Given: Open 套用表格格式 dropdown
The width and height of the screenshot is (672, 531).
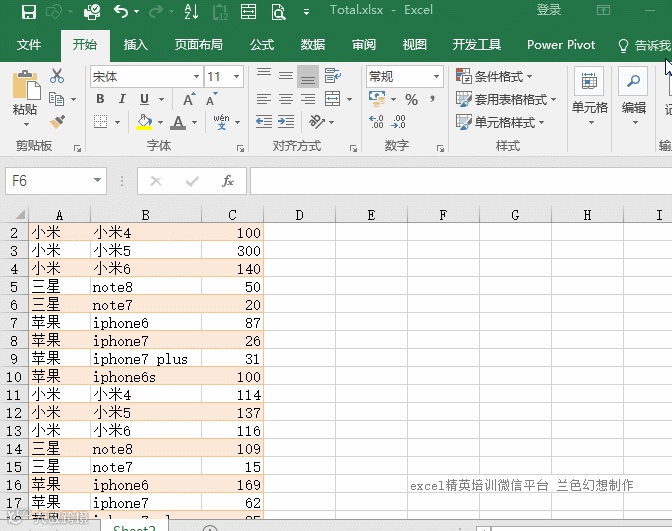Looking at the screenshot, I should point(506,99).
